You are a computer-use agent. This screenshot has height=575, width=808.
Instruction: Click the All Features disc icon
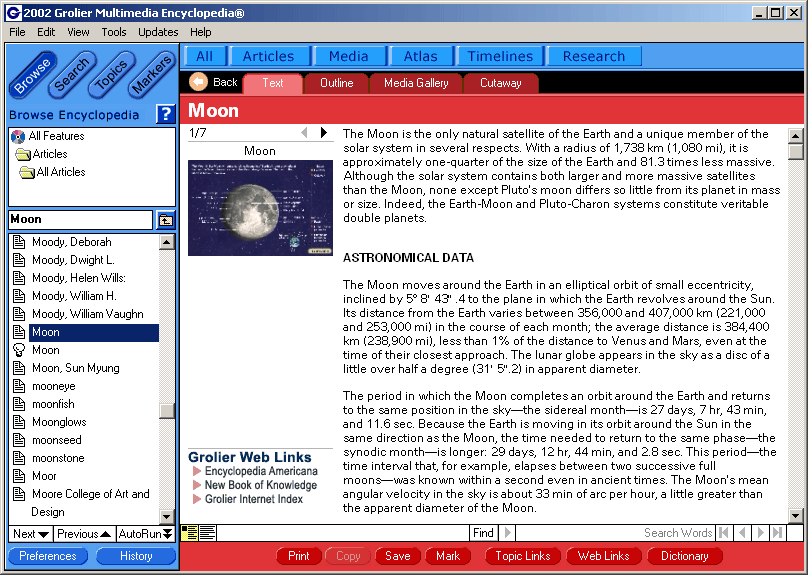[18, 137]
